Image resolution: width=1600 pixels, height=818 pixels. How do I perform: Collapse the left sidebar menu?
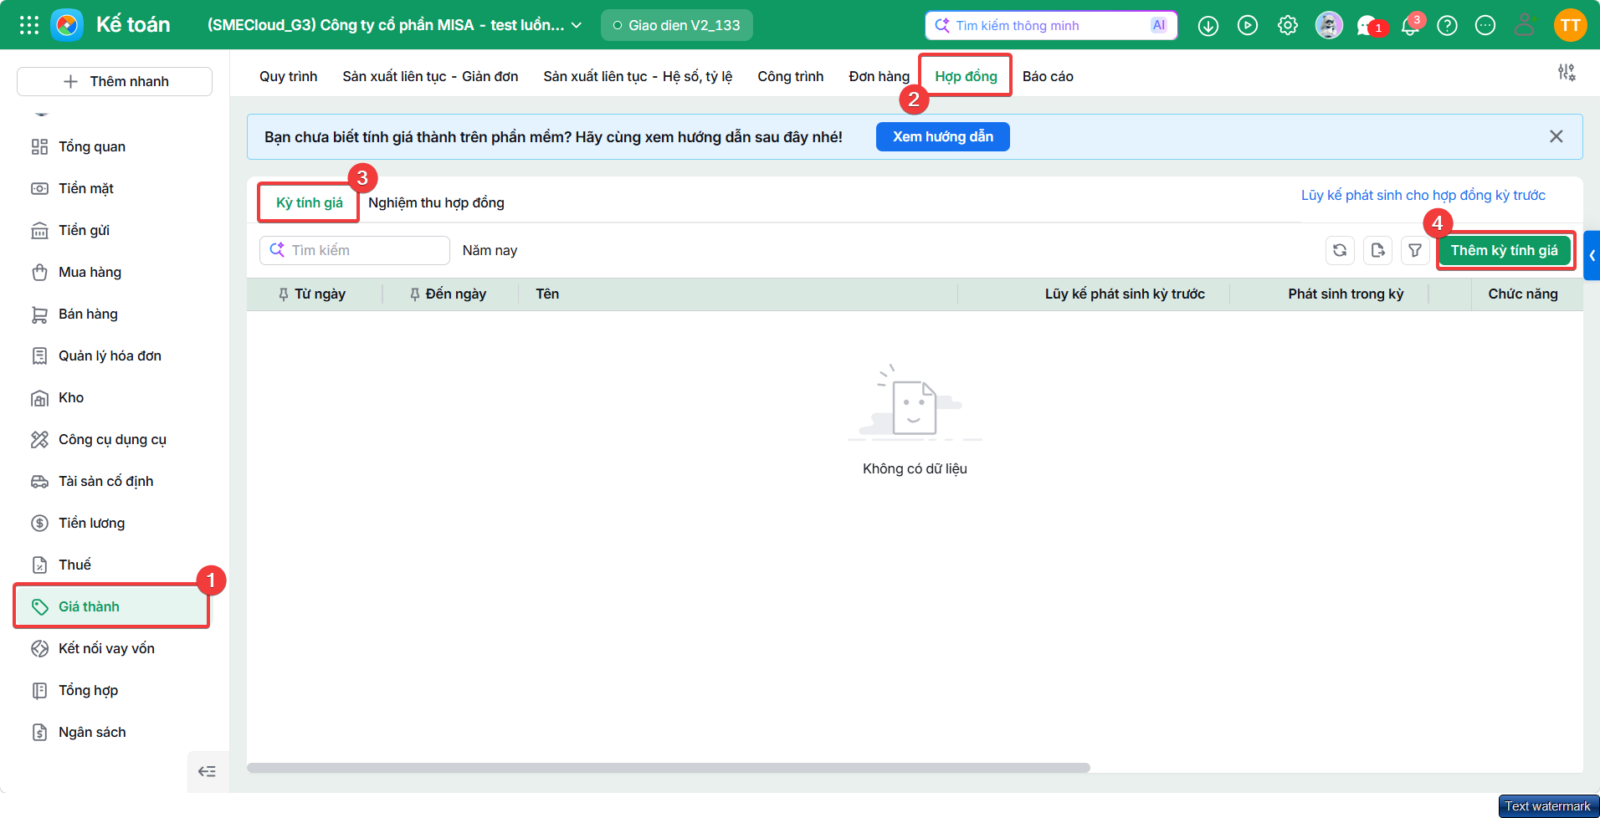pos(207,771)
